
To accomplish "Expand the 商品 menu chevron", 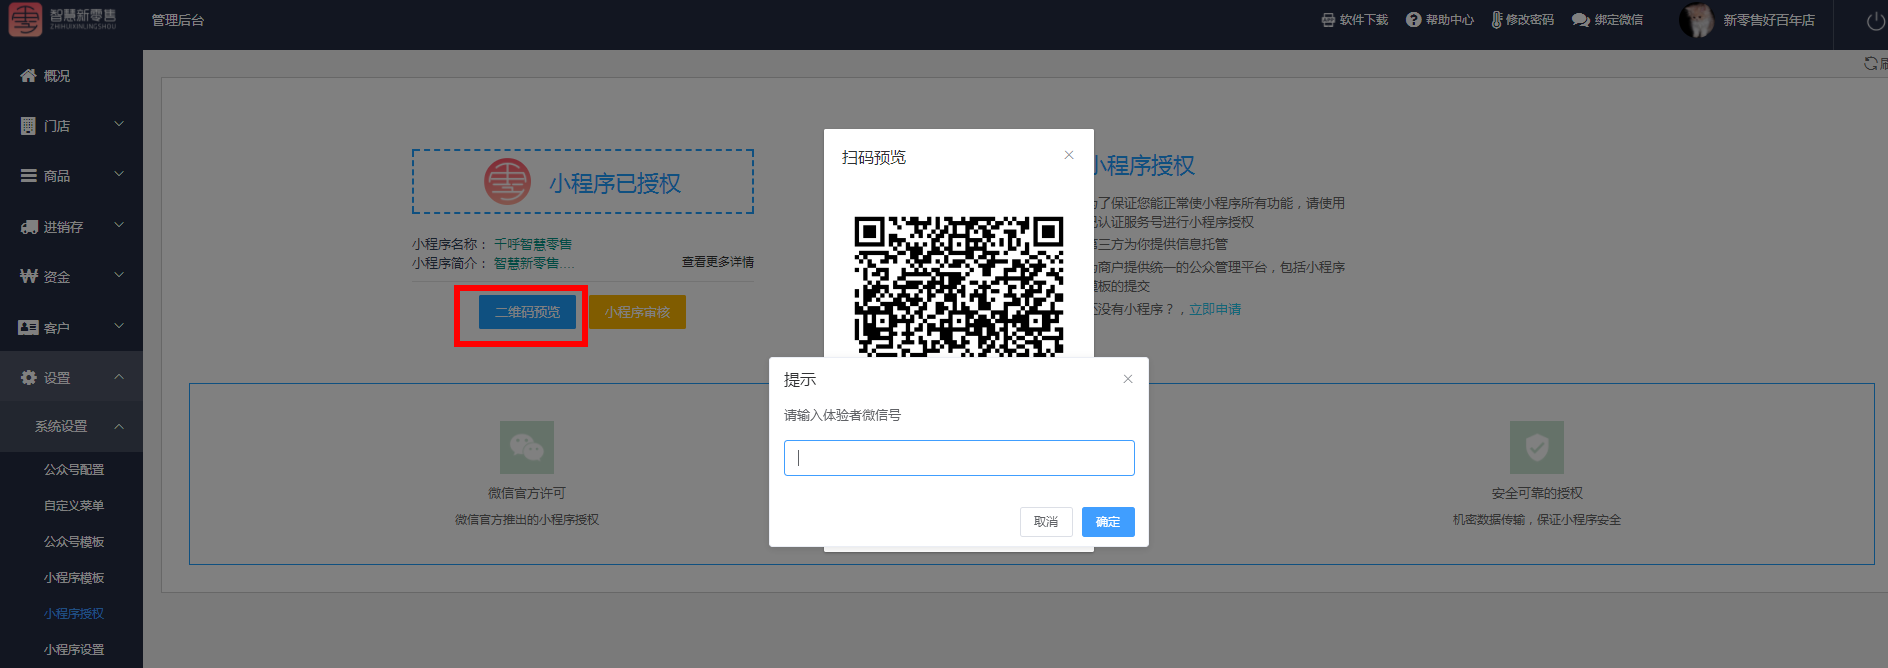I will pyautogui.click(x=119, y=174).
